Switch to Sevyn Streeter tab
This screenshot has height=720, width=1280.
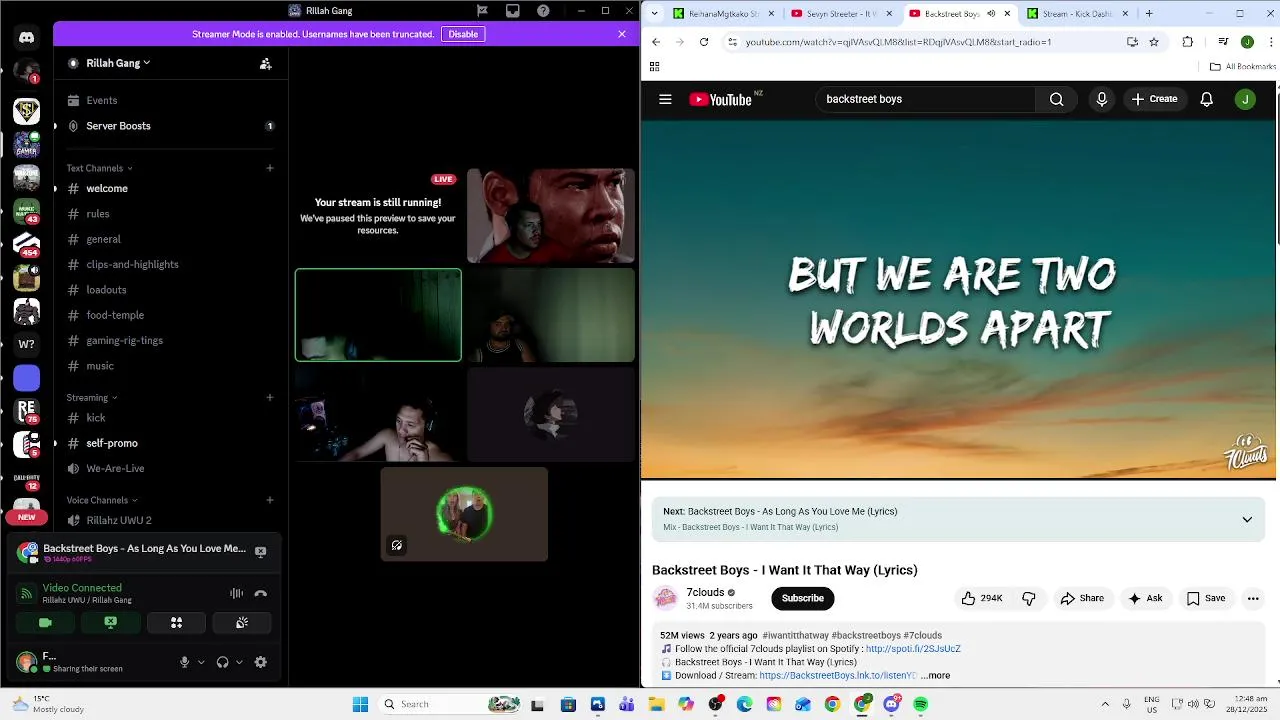842,14
